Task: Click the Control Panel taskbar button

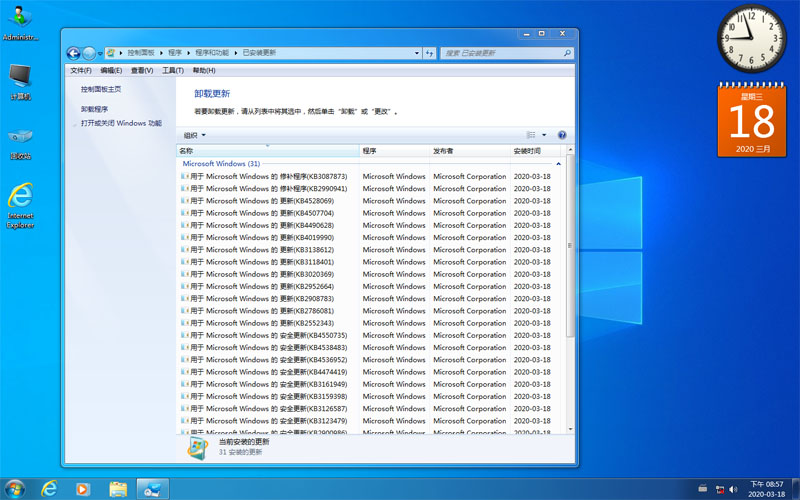Action: point(153,489)
